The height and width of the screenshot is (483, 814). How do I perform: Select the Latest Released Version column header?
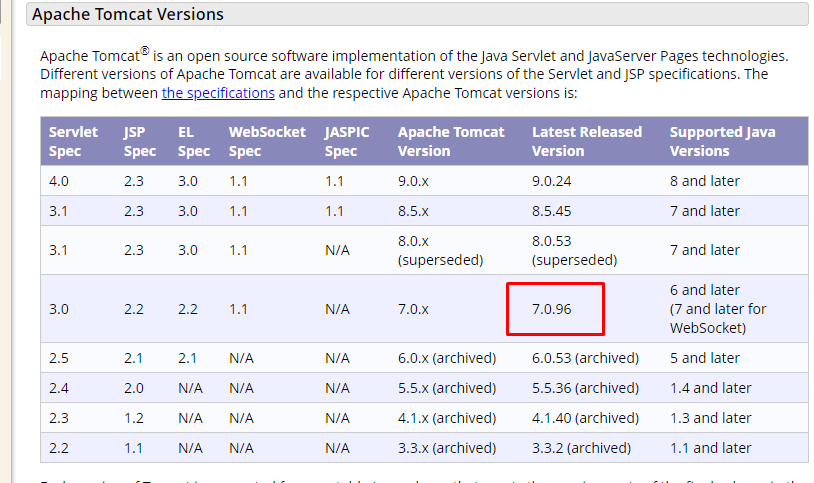[587, 141]
